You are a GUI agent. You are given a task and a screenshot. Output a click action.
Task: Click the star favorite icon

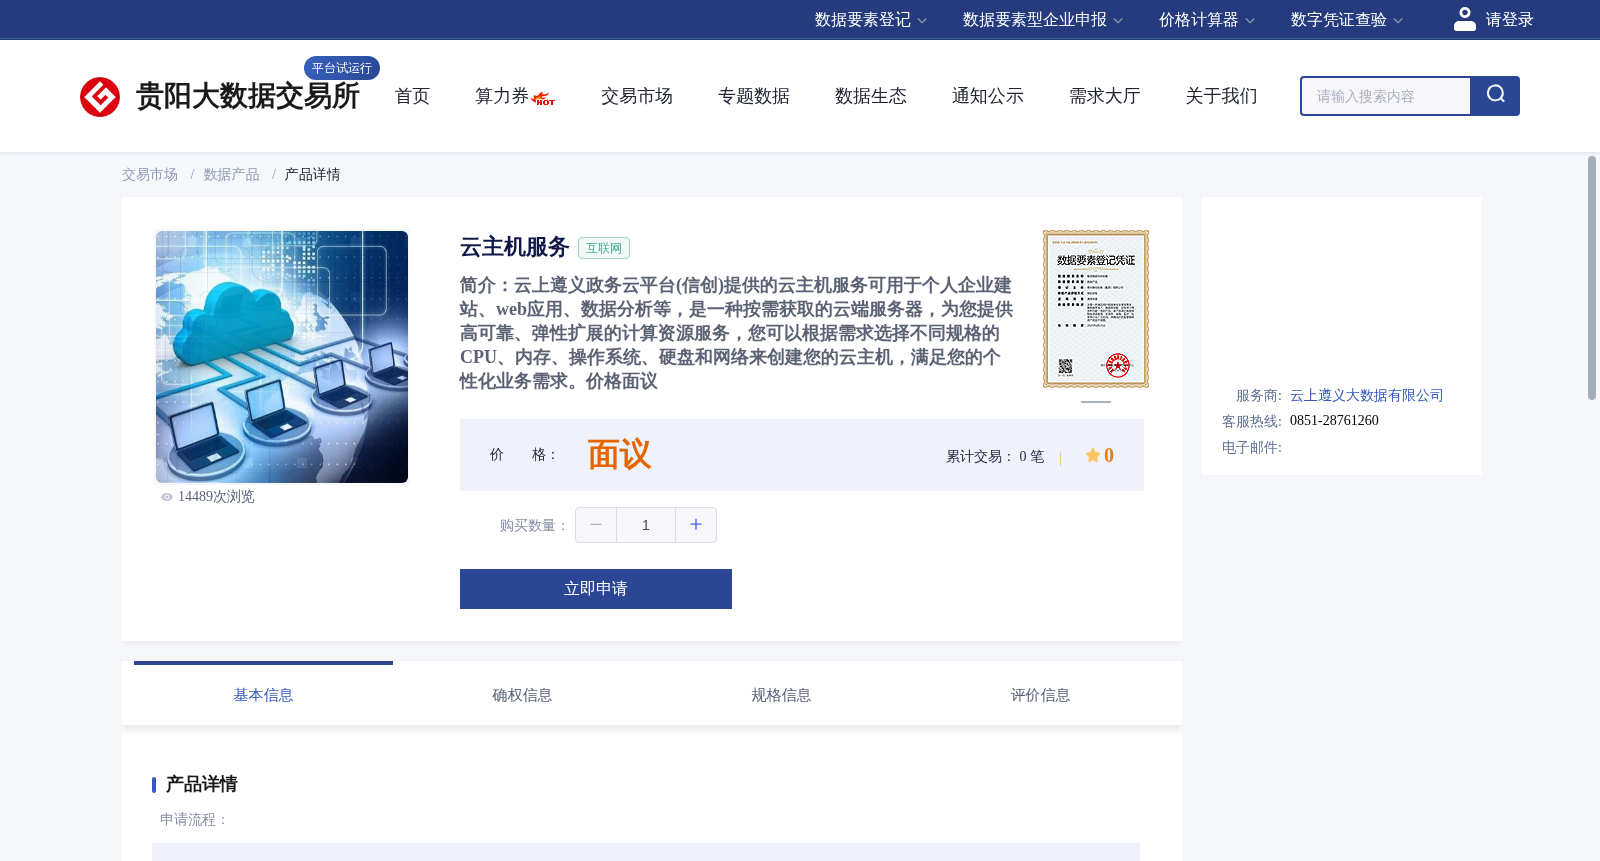tap(1093, 456)
